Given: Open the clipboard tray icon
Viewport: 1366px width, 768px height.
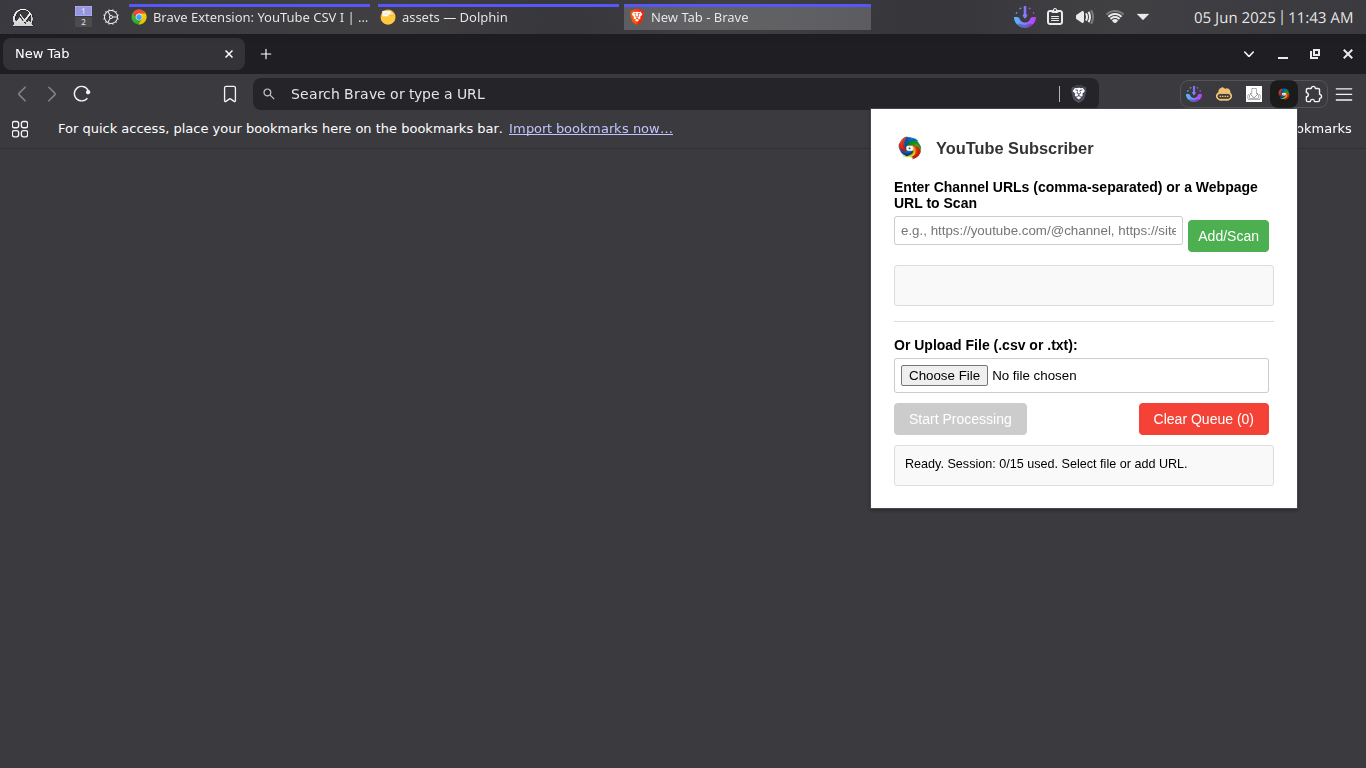Looking at the screenshot, I should tap(1054, 17).
